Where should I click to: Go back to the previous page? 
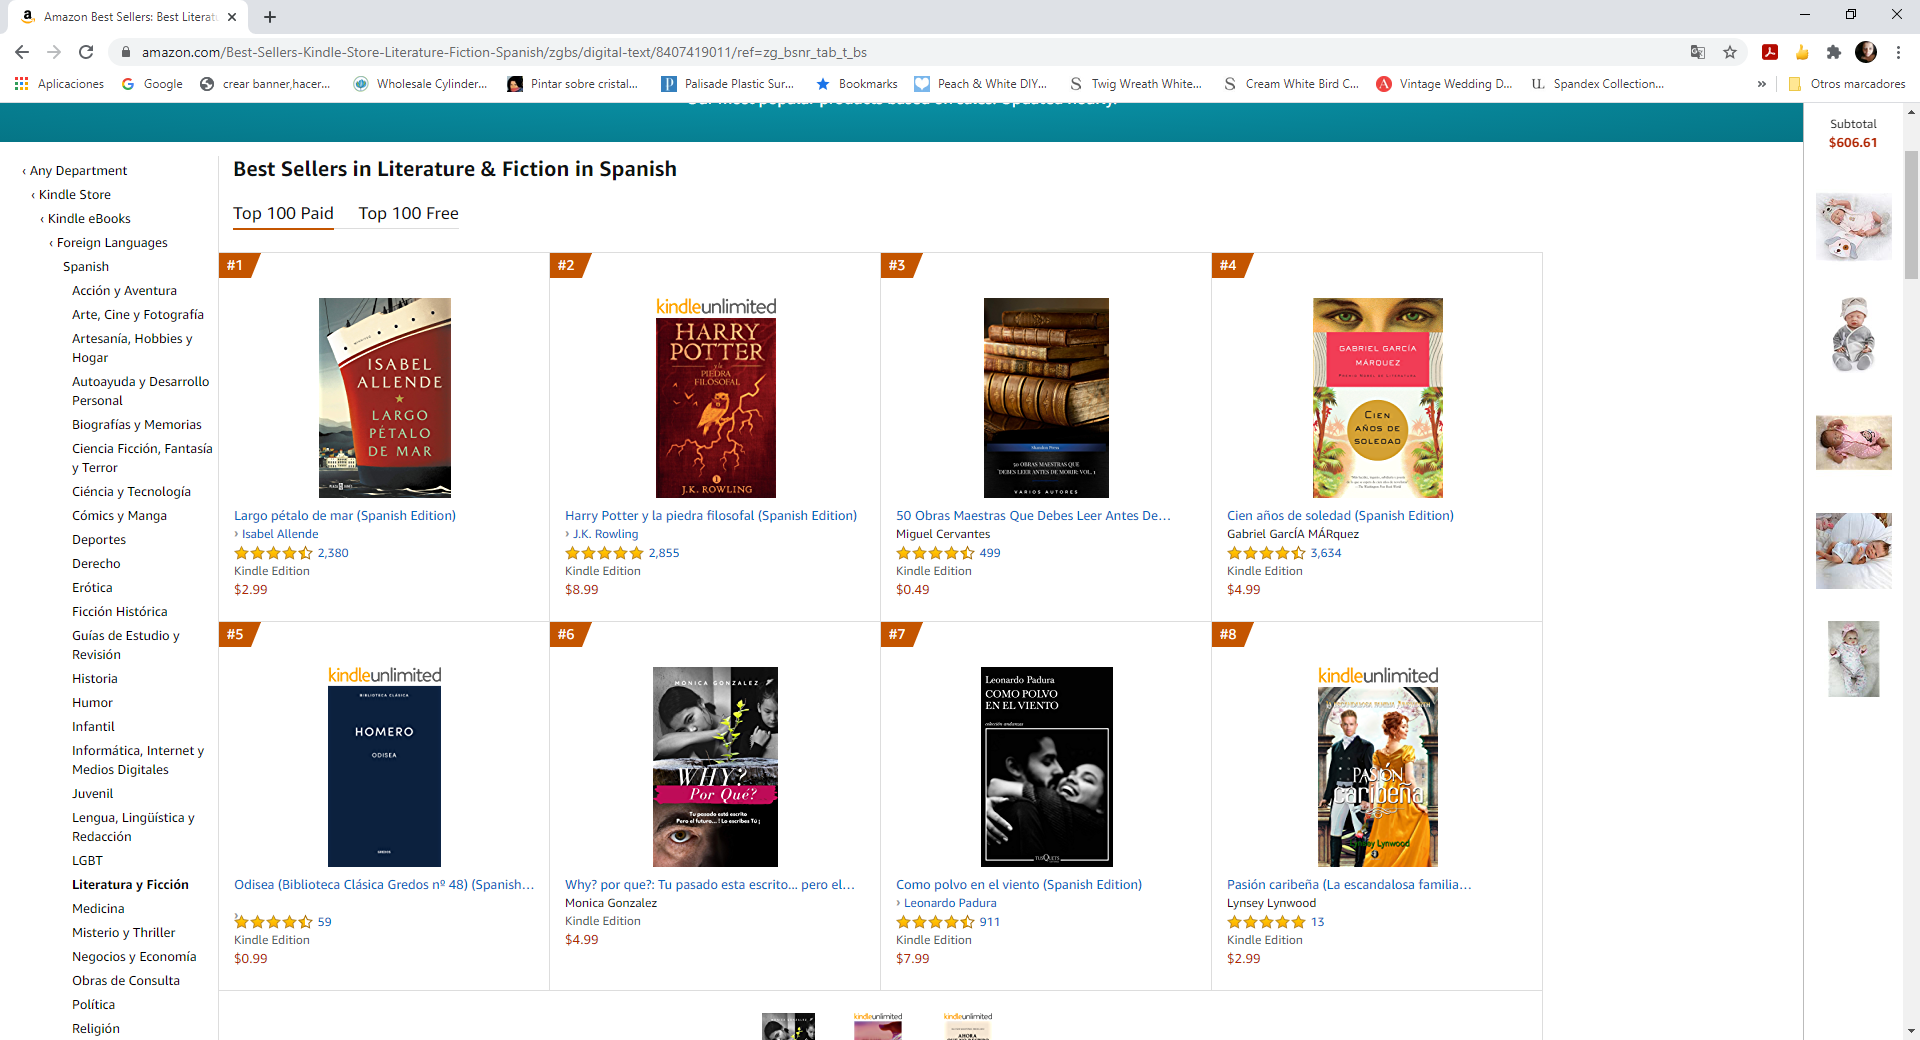click(22, 52)
